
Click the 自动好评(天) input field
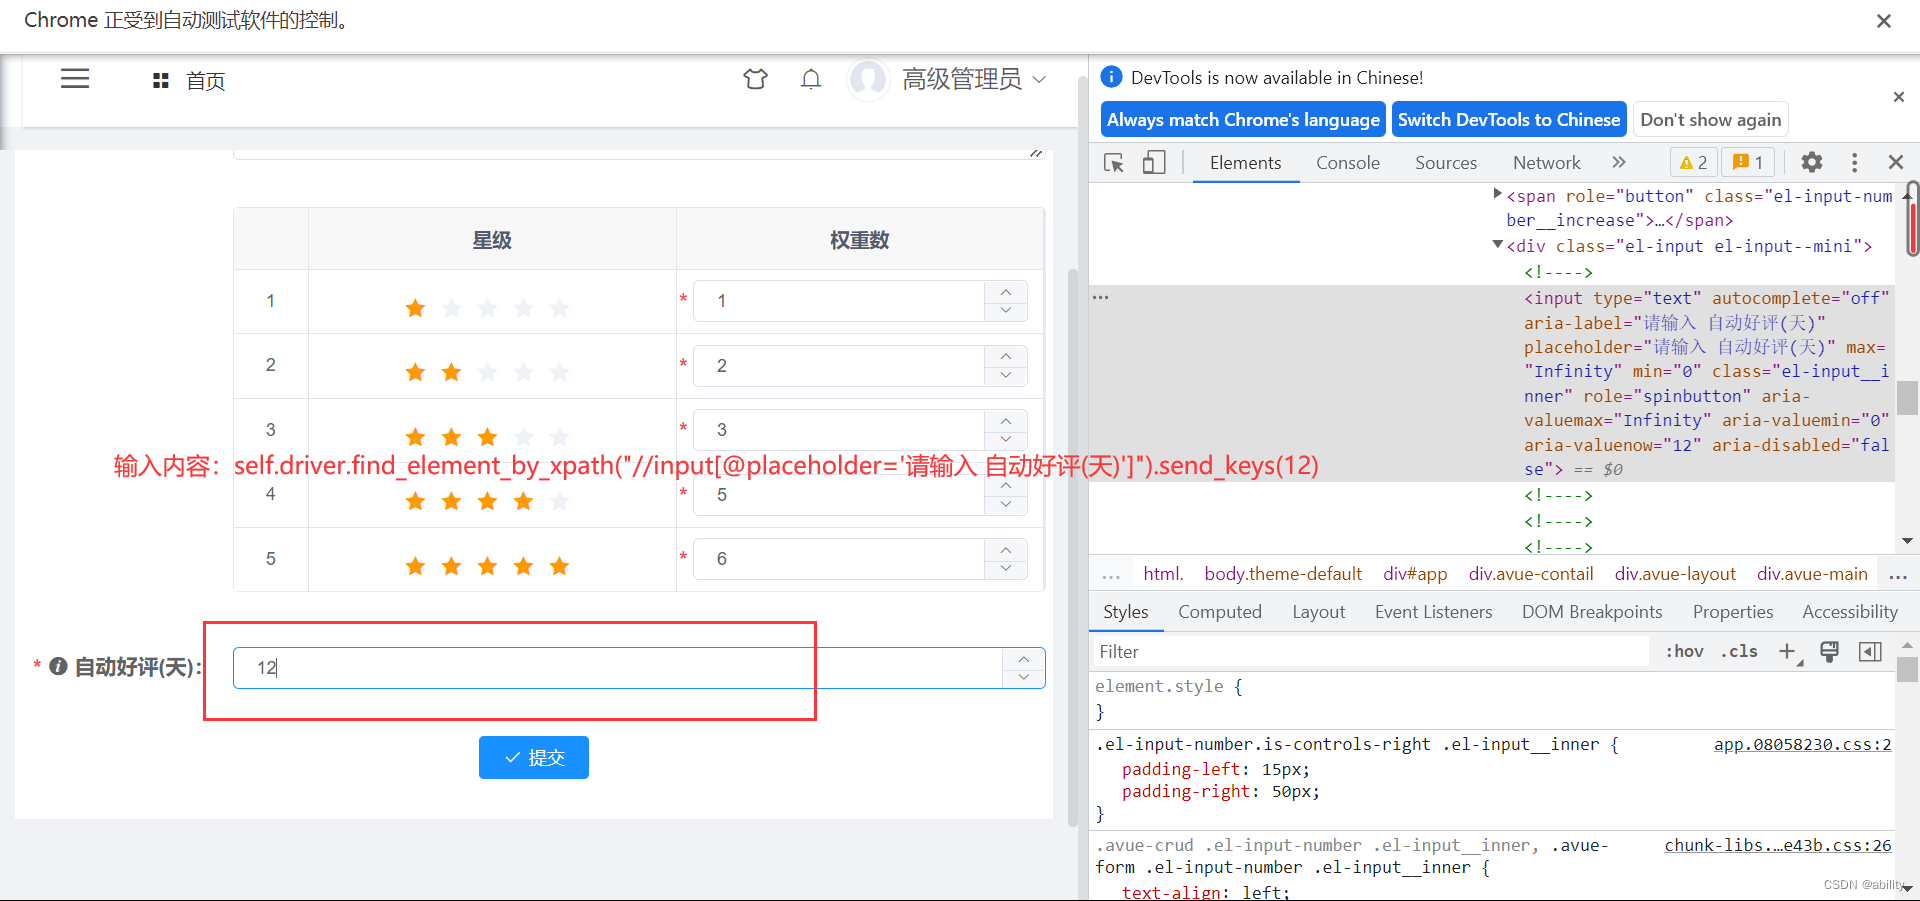617,668
